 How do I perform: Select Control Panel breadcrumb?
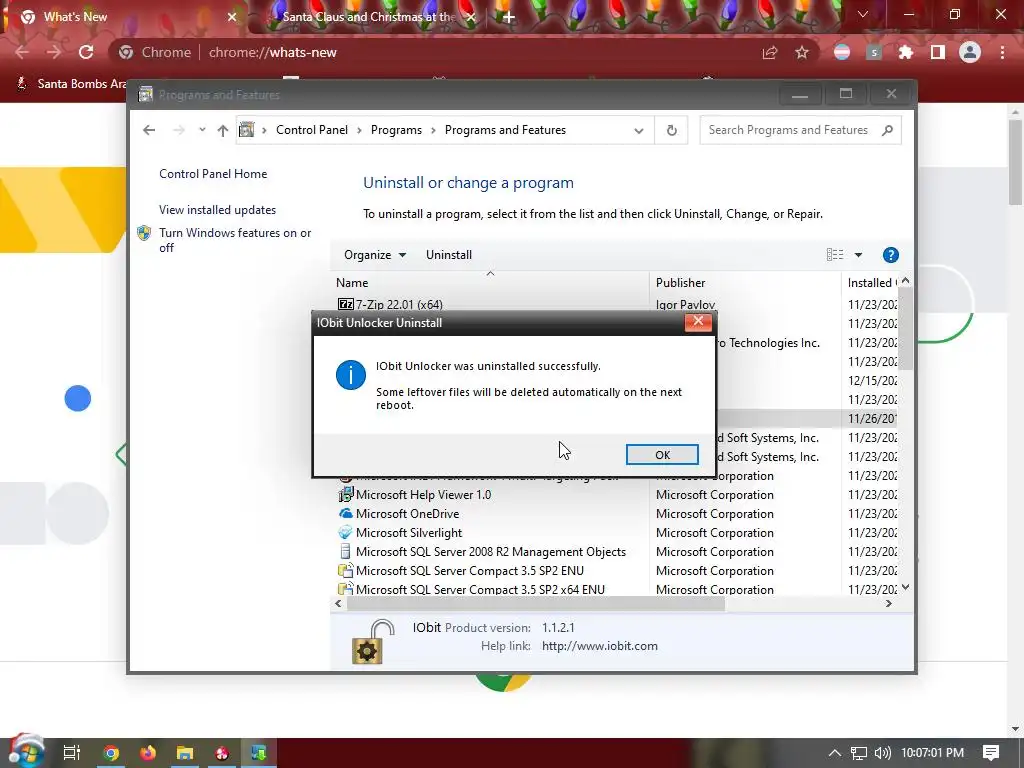pos(312,130)
